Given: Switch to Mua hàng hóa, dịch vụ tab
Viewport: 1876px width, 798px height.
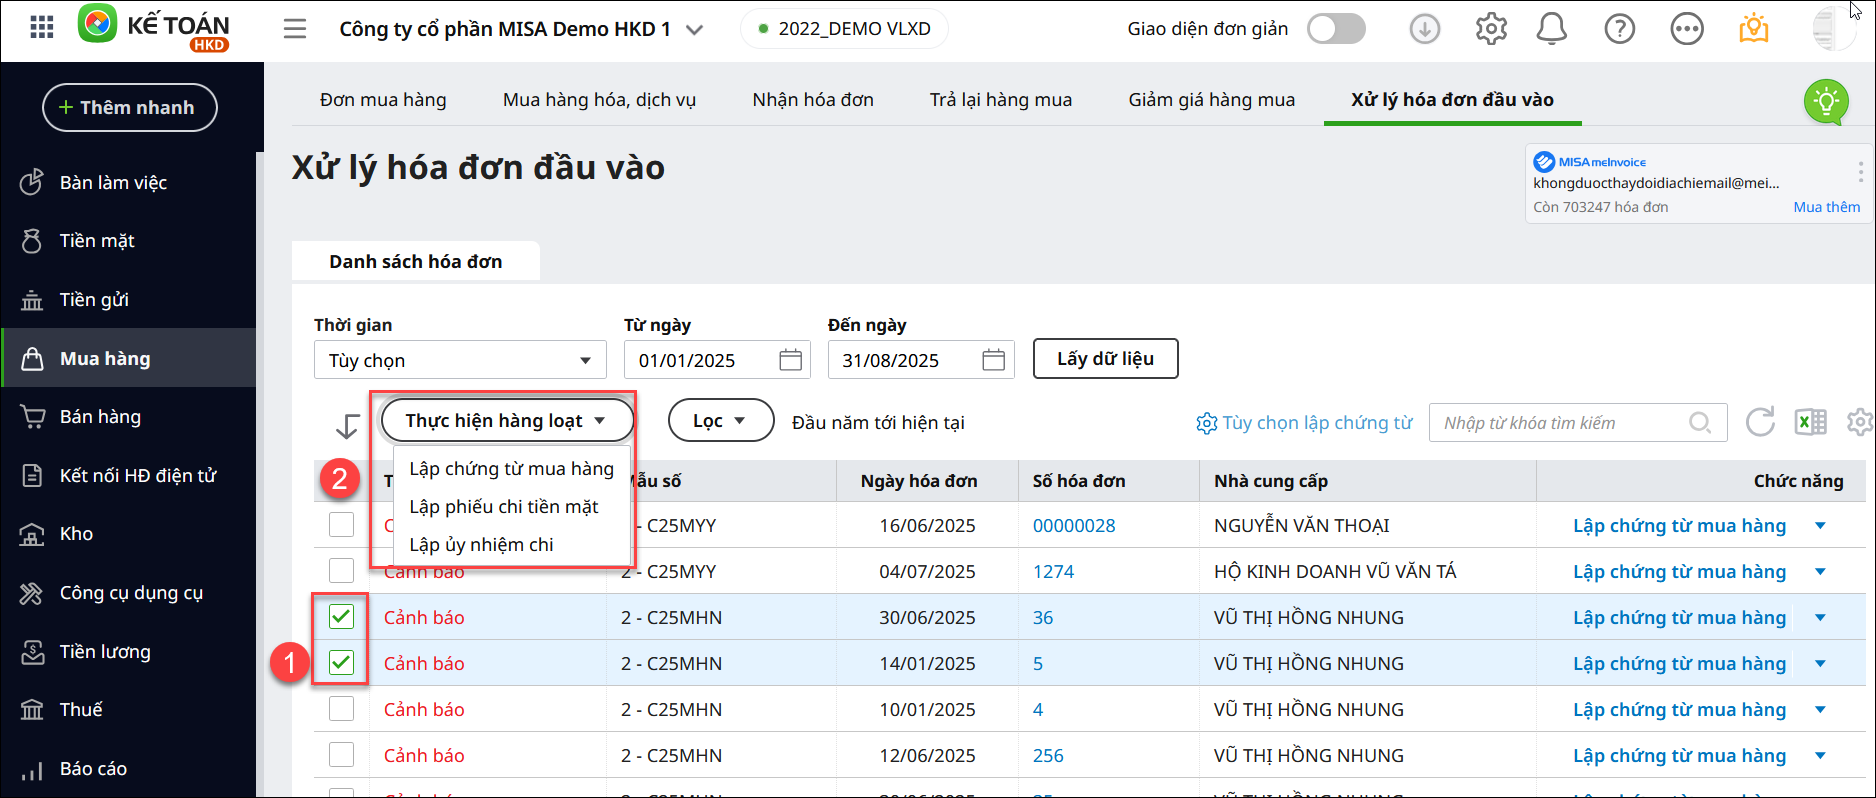Looking at the screenshot, I should pos(599,100).
